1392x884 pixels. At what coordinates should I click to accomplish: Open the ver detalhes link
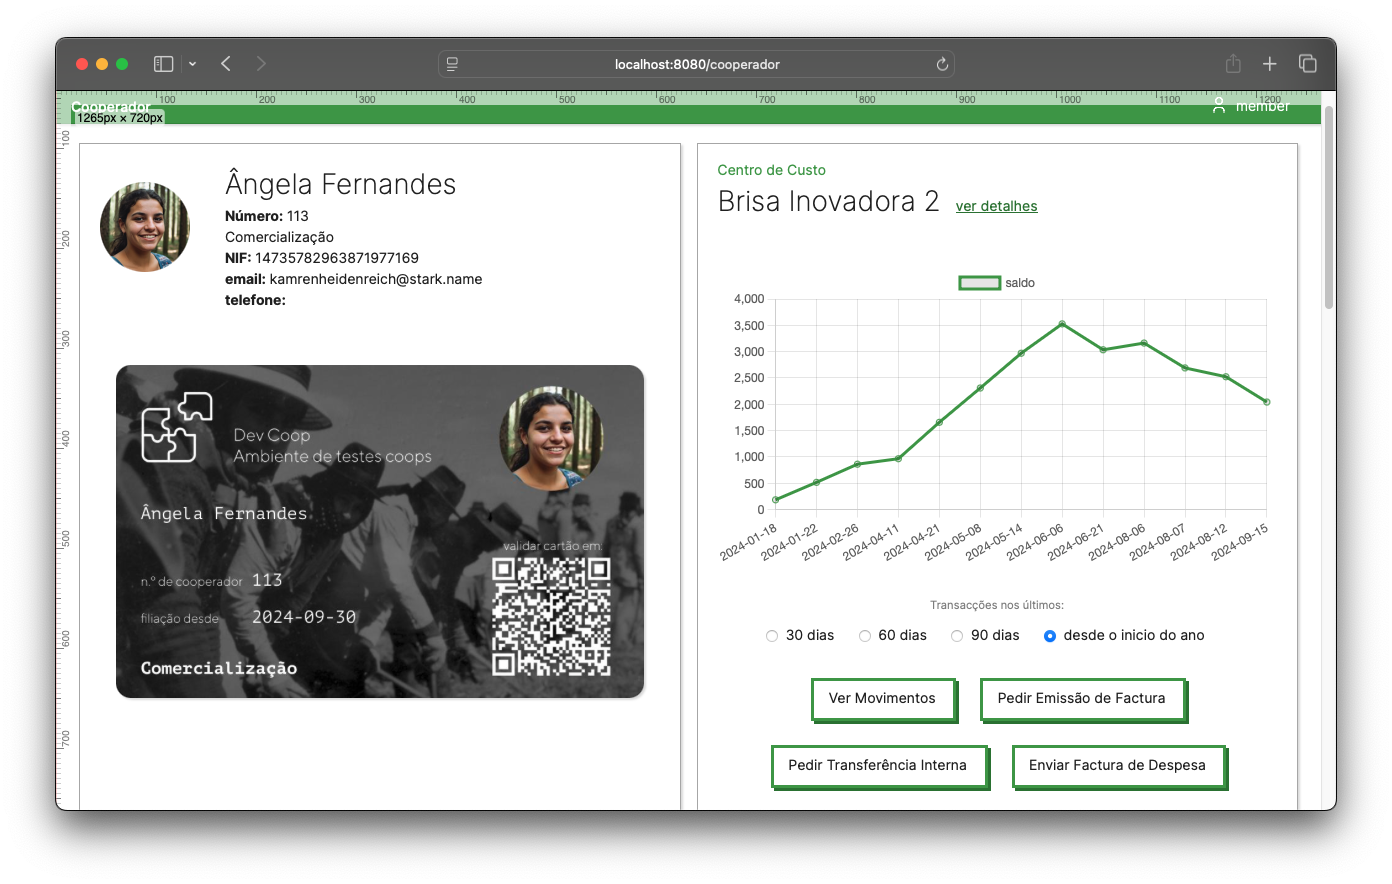tap(996, 206)
